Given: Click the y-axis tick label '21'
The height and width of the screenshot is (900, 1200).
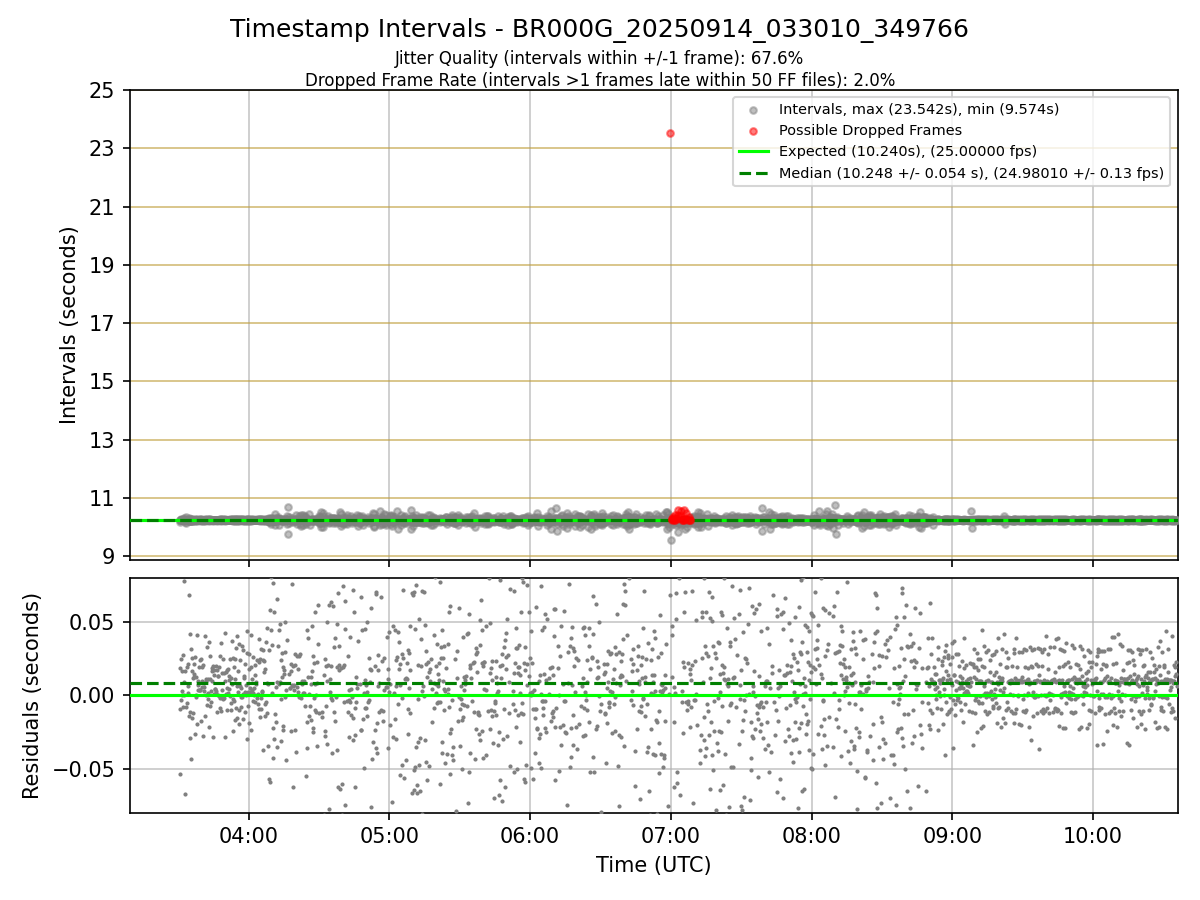Looking at the screenshot, I should pos(103,207).
